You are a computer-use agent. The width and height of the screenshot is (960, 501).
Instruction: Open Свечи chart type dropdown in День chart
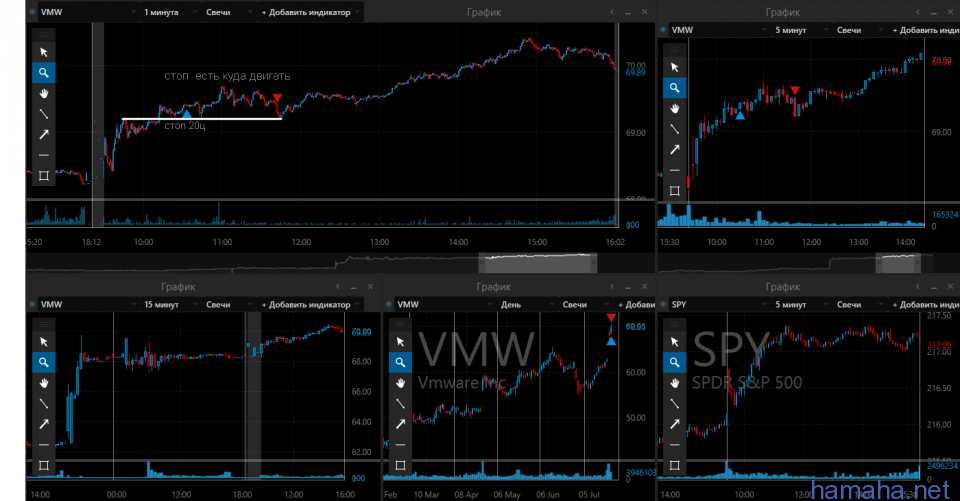tap(585, 304)
